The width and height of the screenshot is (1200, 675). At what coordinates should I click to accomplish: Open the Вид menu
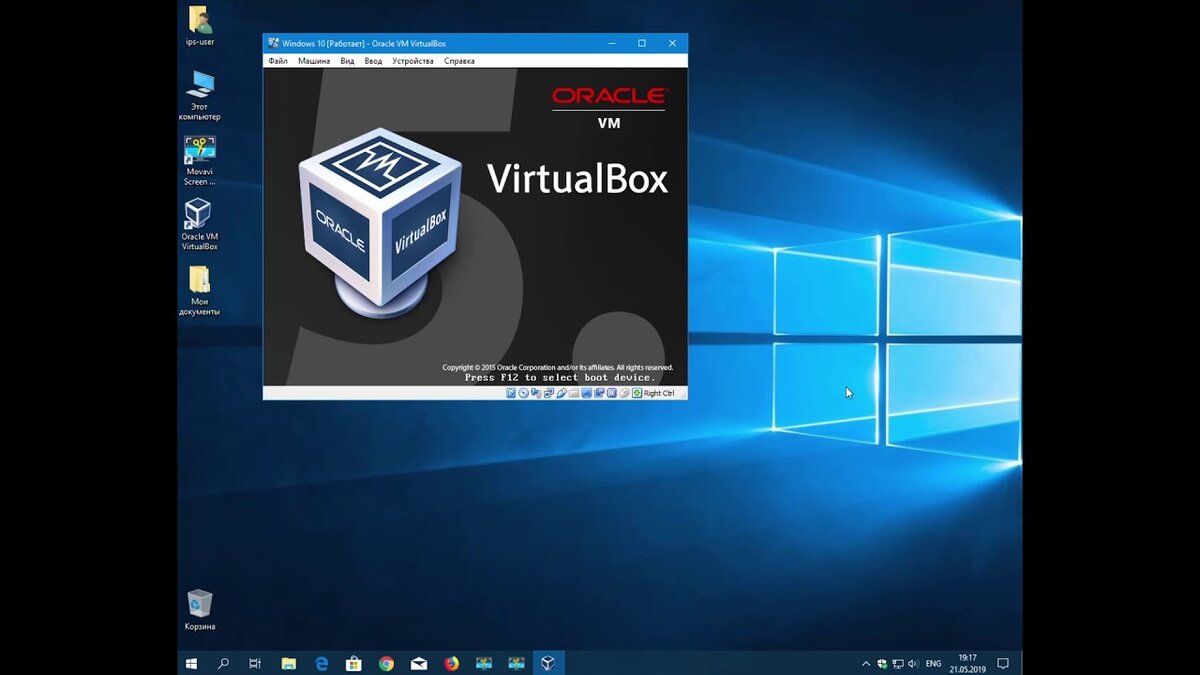[347, 61]
